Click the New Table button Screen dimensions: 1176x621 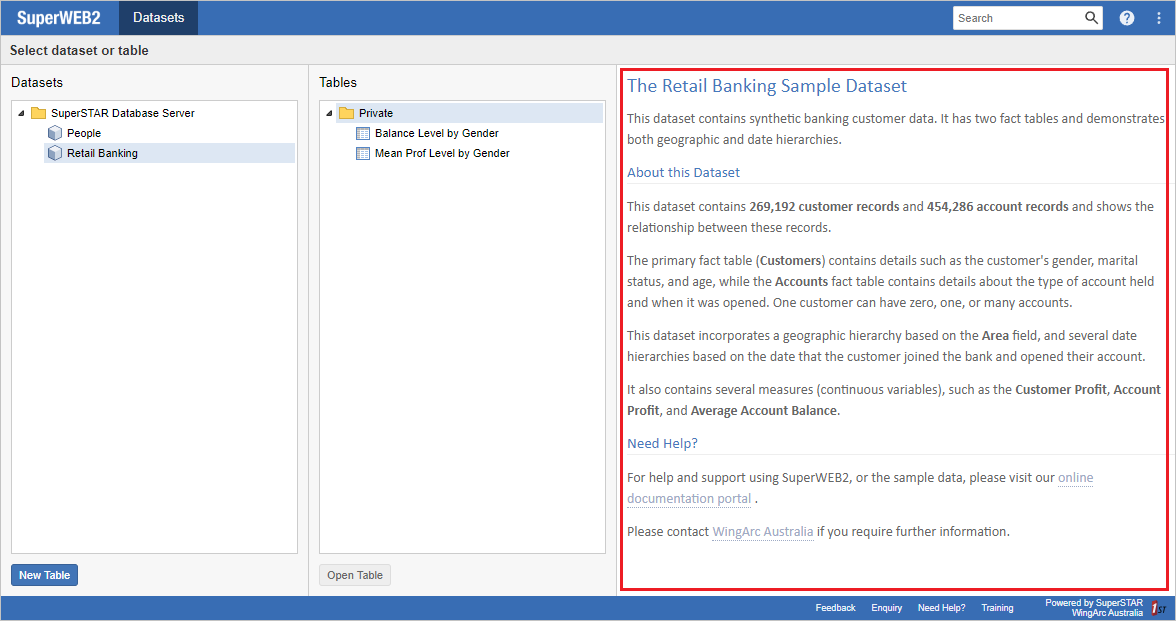tap(44, 574)
